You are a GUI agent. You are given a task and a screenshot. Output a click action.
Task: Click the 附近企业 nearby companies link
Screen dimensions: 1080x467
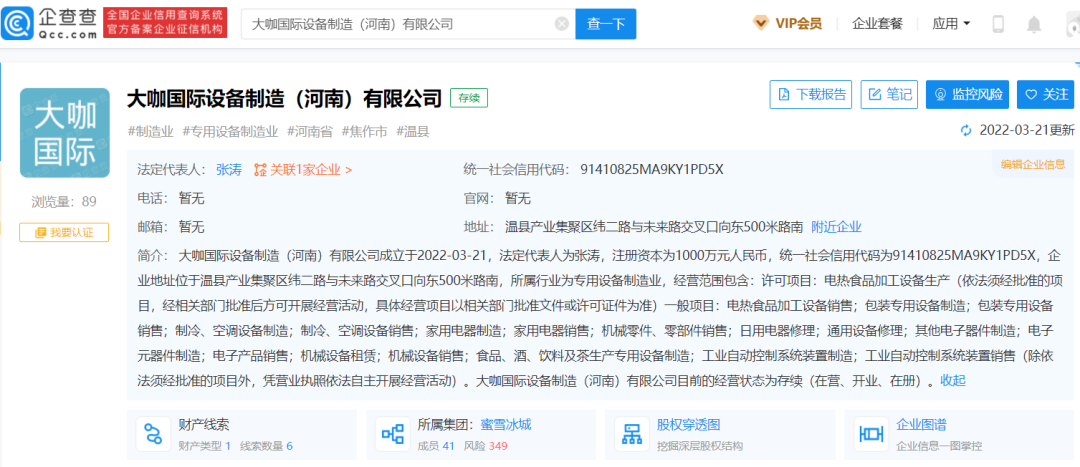pyautogui.click(x=836, y=227)
